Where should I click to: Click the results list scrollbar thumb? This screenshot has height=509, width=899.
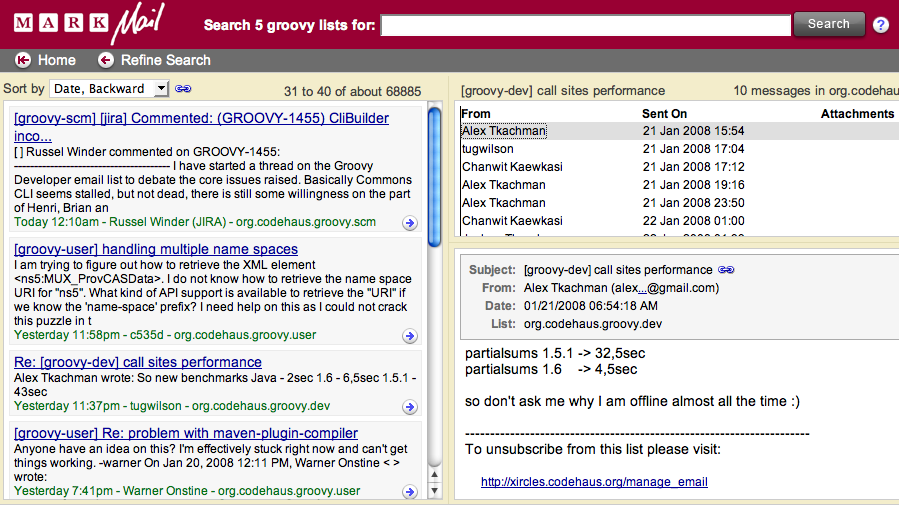pos(435,177)
